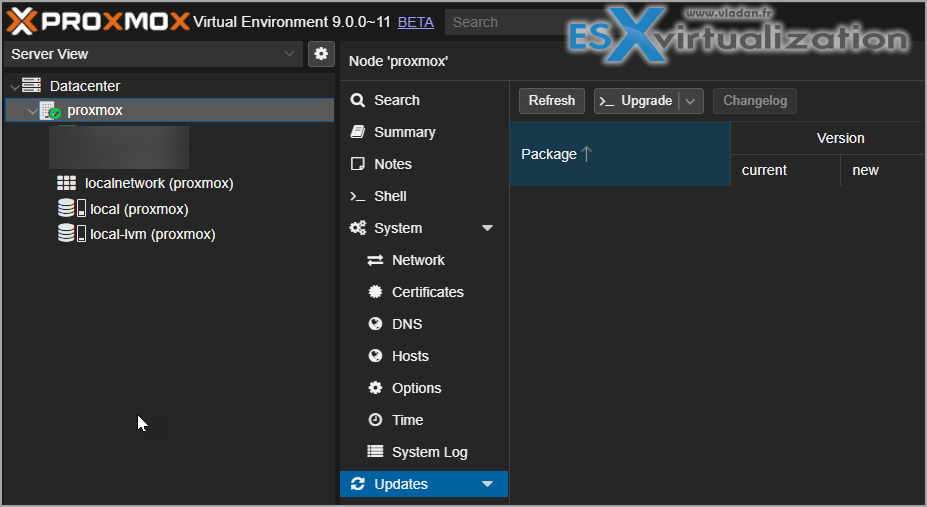Collapse the proxmox node expander
927x507 pixels.
click(x=33, y=110)
